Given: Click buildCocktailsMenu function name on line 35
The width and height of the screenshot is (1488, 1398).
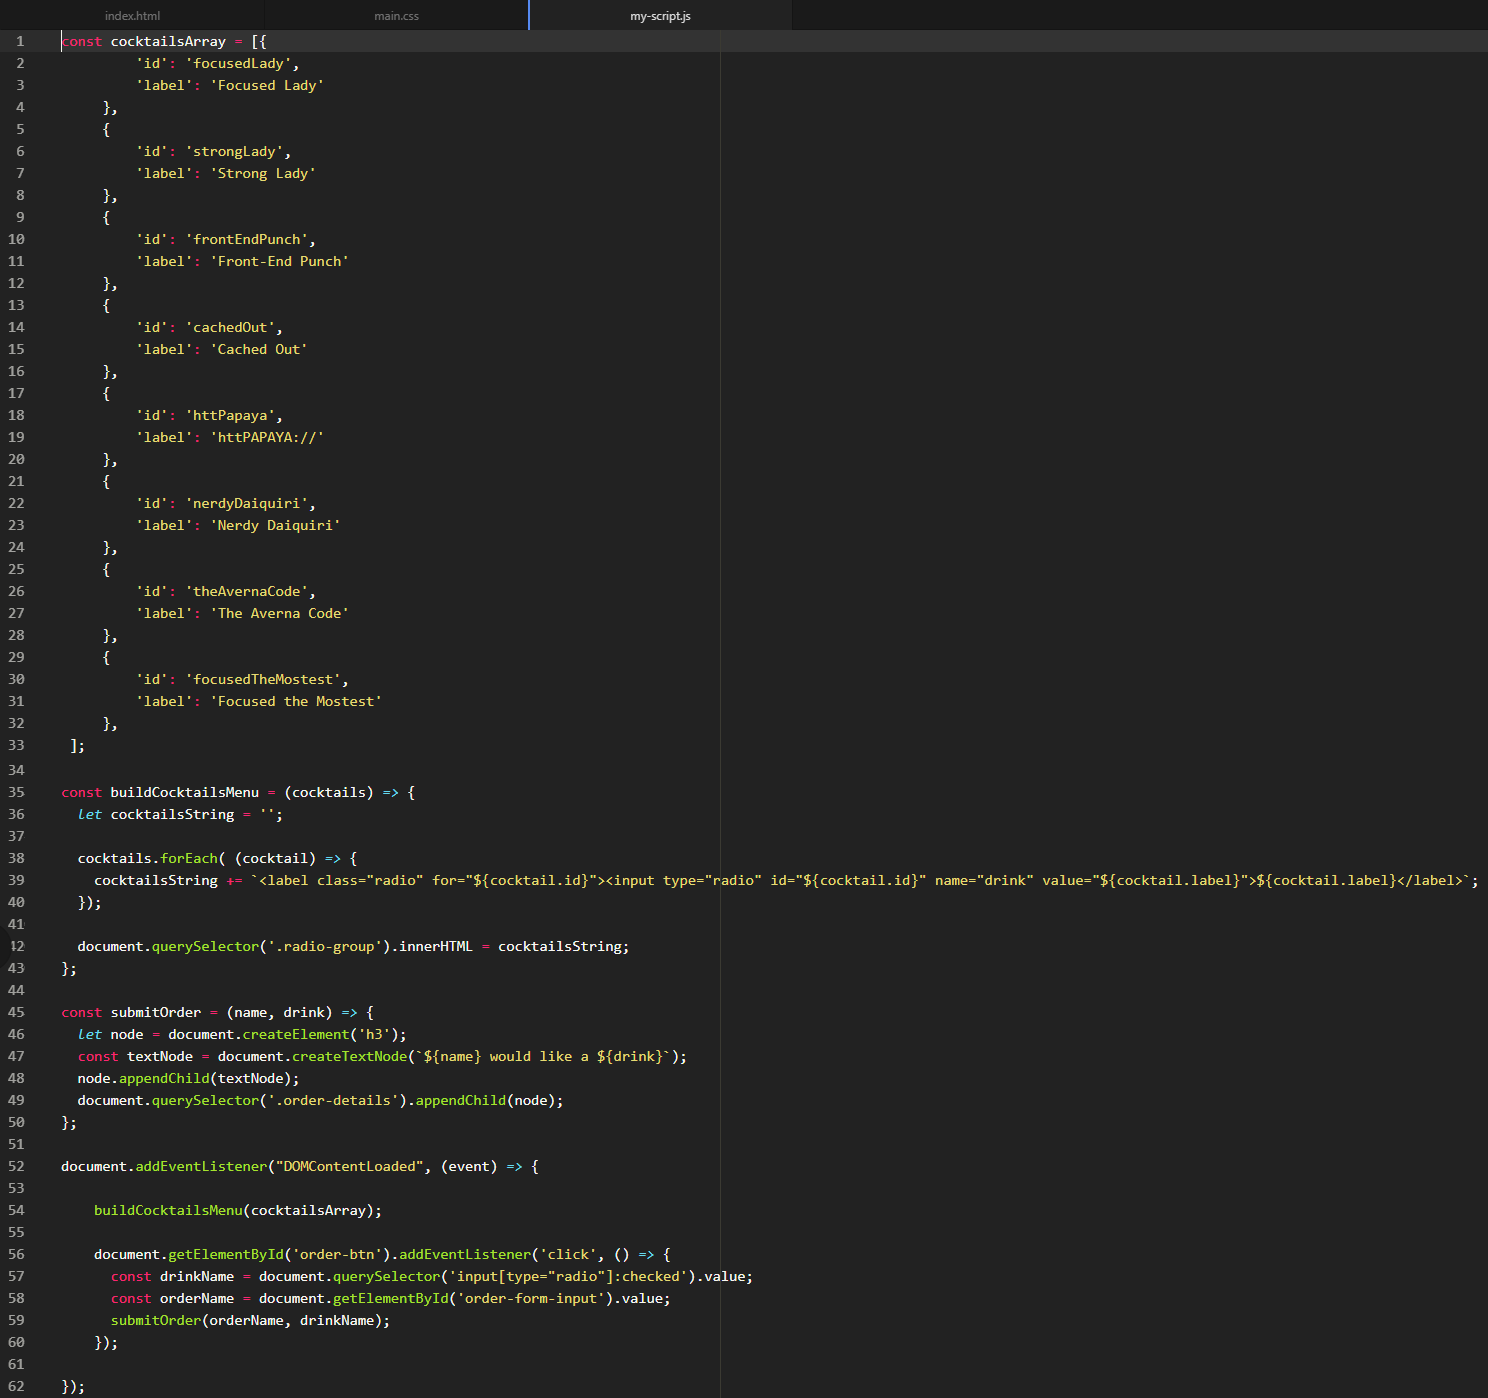Looking at the screenshot, I should coord(184,792).
